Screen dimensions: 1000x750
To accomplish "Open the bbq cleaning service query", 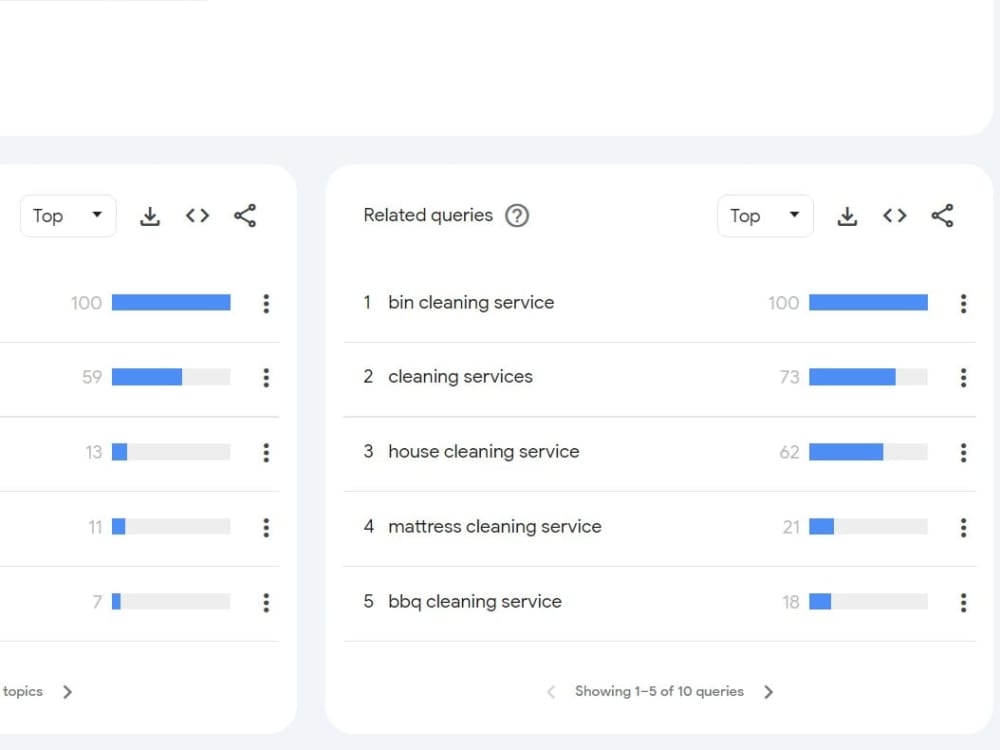I will (475, 601).
